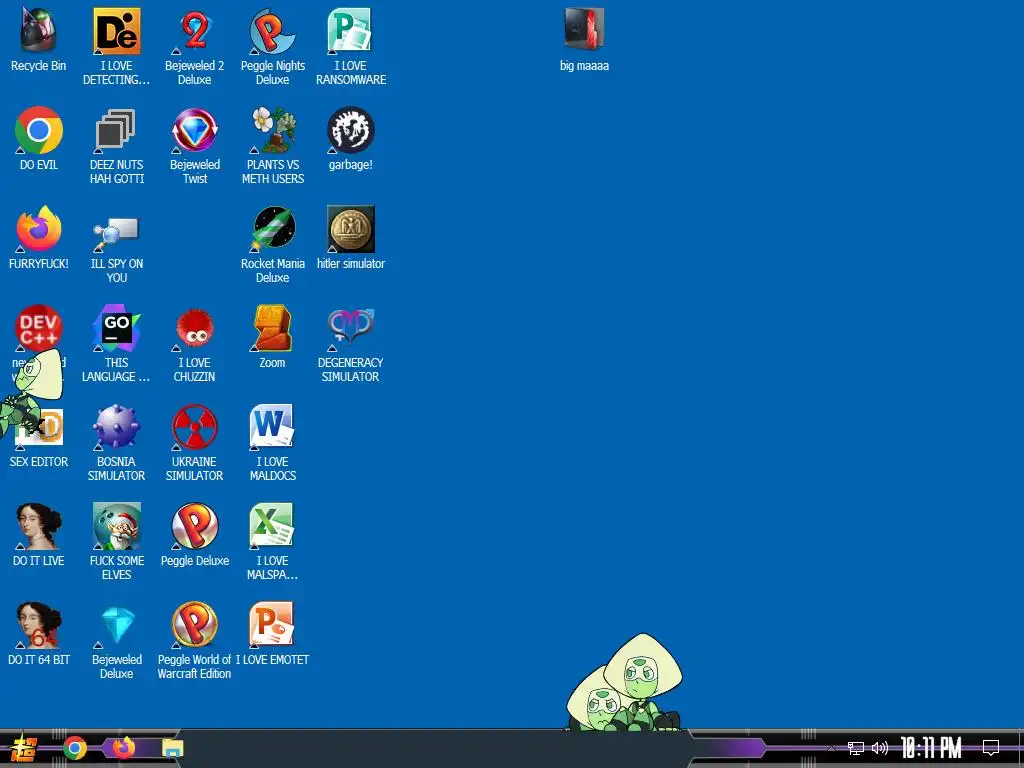Screen dimensions: 1024x768
Task: Open the volume control tray icon
Action: [x=880, y=748]
